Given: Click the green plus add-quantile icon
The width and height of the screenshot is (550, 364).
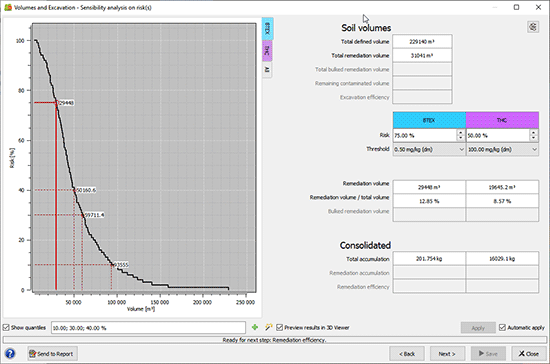Looking at the screenshot, I should click(255, 327).
